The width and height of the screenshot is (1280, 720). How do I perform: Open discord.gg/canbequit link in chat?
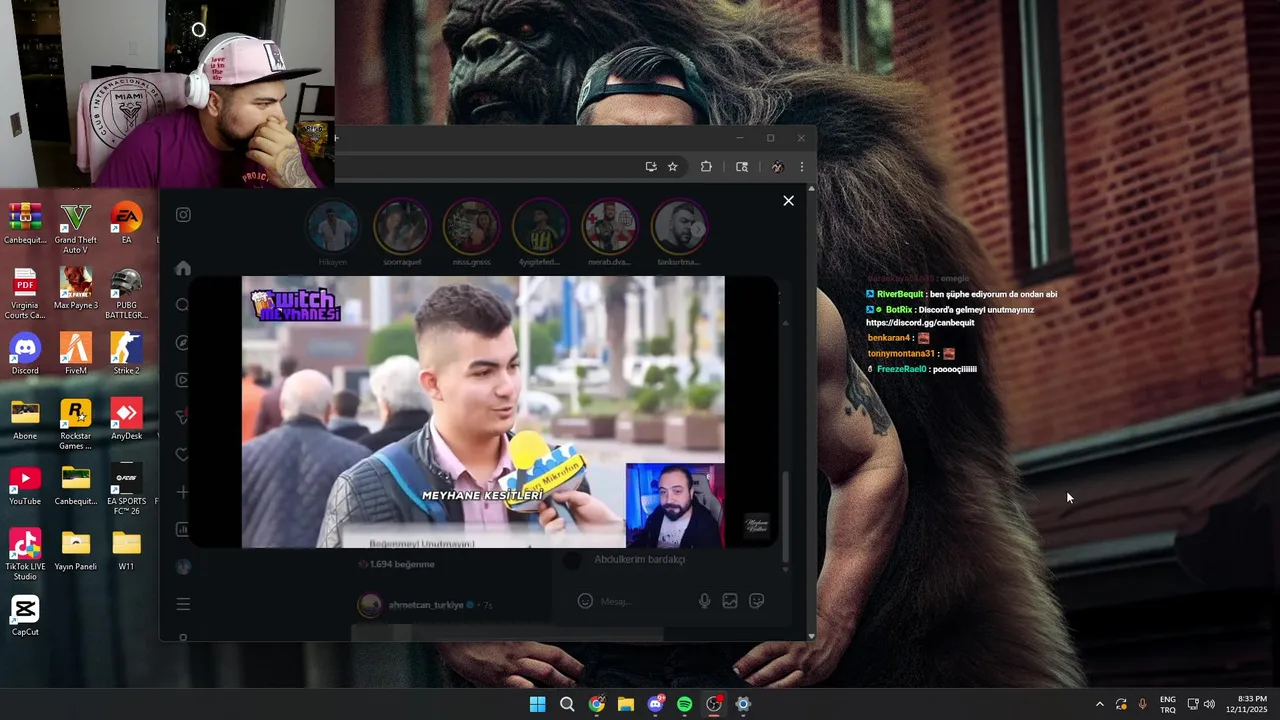tap(920, 323)
